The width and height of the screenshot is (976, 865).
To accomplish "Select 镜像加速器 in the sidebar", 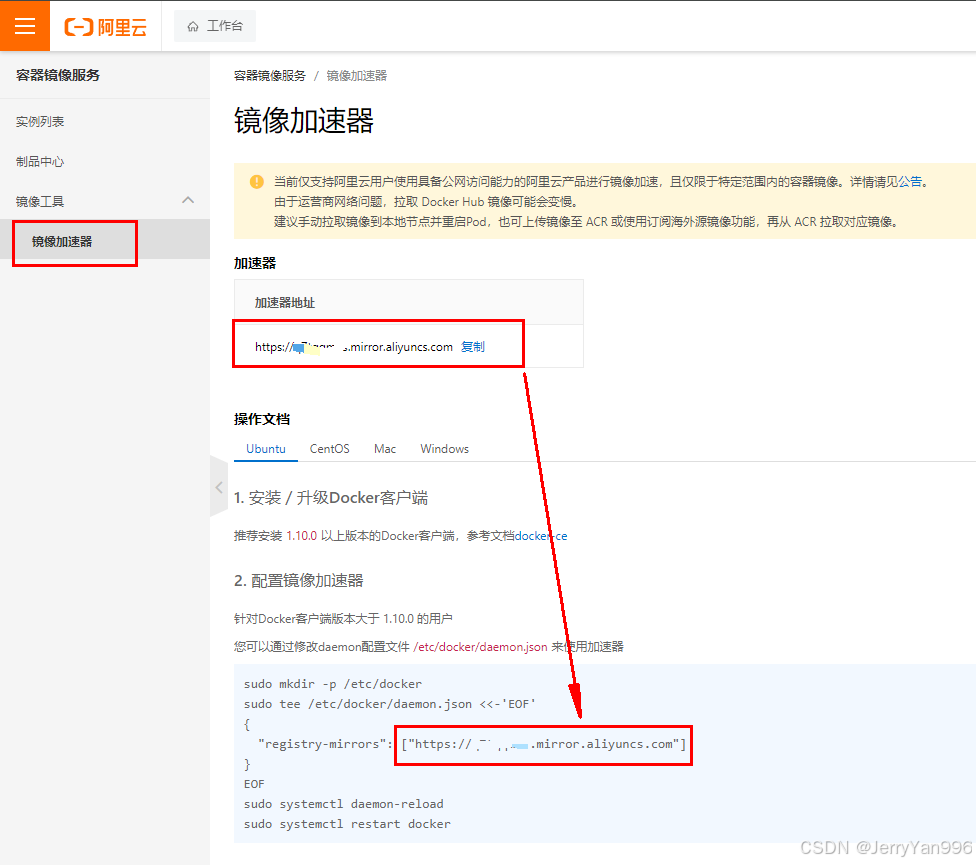I will click(x=62, y=241).
